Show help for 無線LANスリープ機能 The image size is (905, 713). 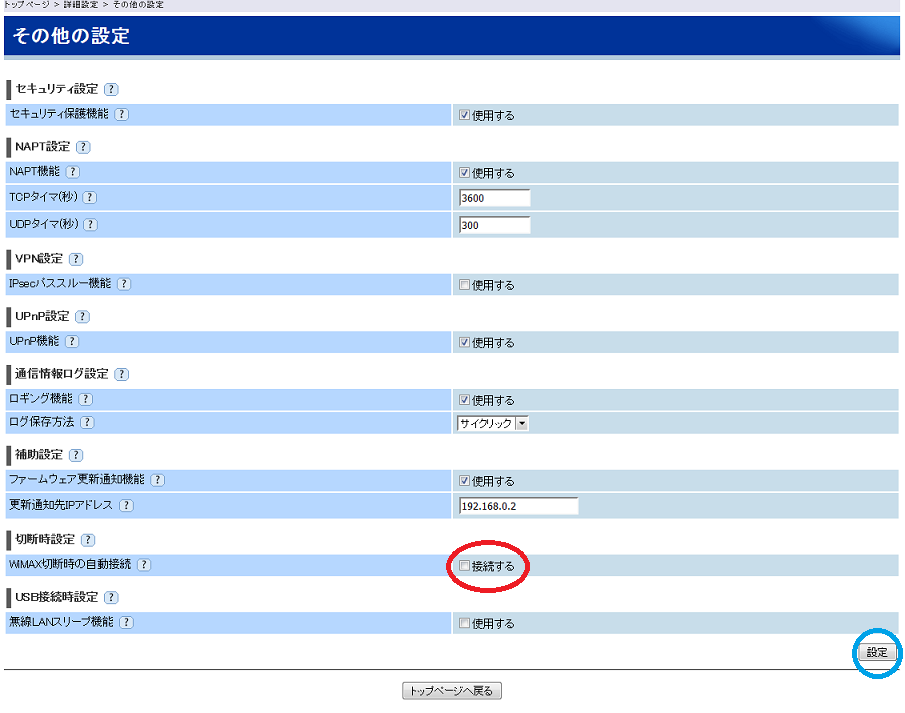126,622
